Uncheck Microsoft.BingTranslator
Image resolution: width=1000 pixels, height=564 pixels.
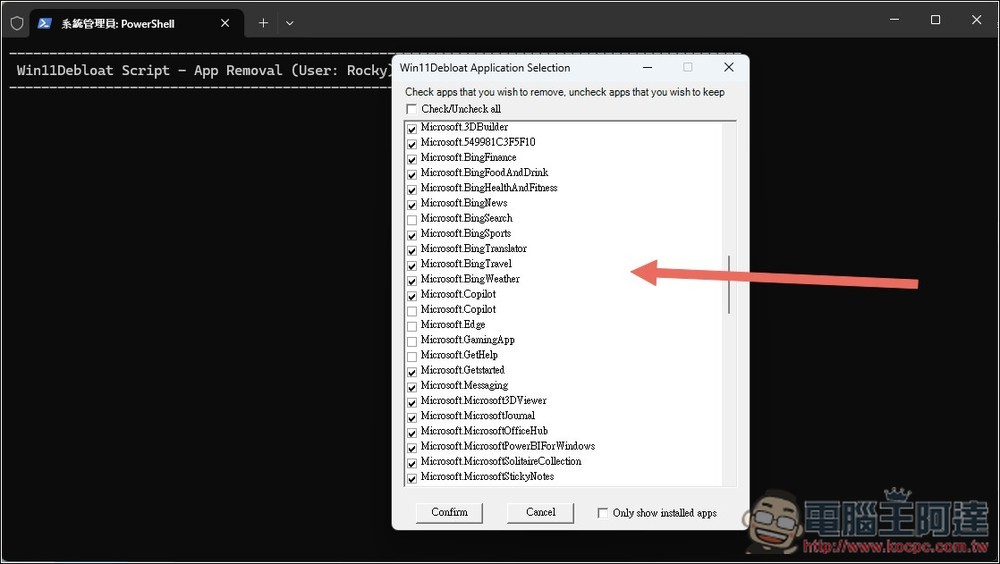coord(412,251)
